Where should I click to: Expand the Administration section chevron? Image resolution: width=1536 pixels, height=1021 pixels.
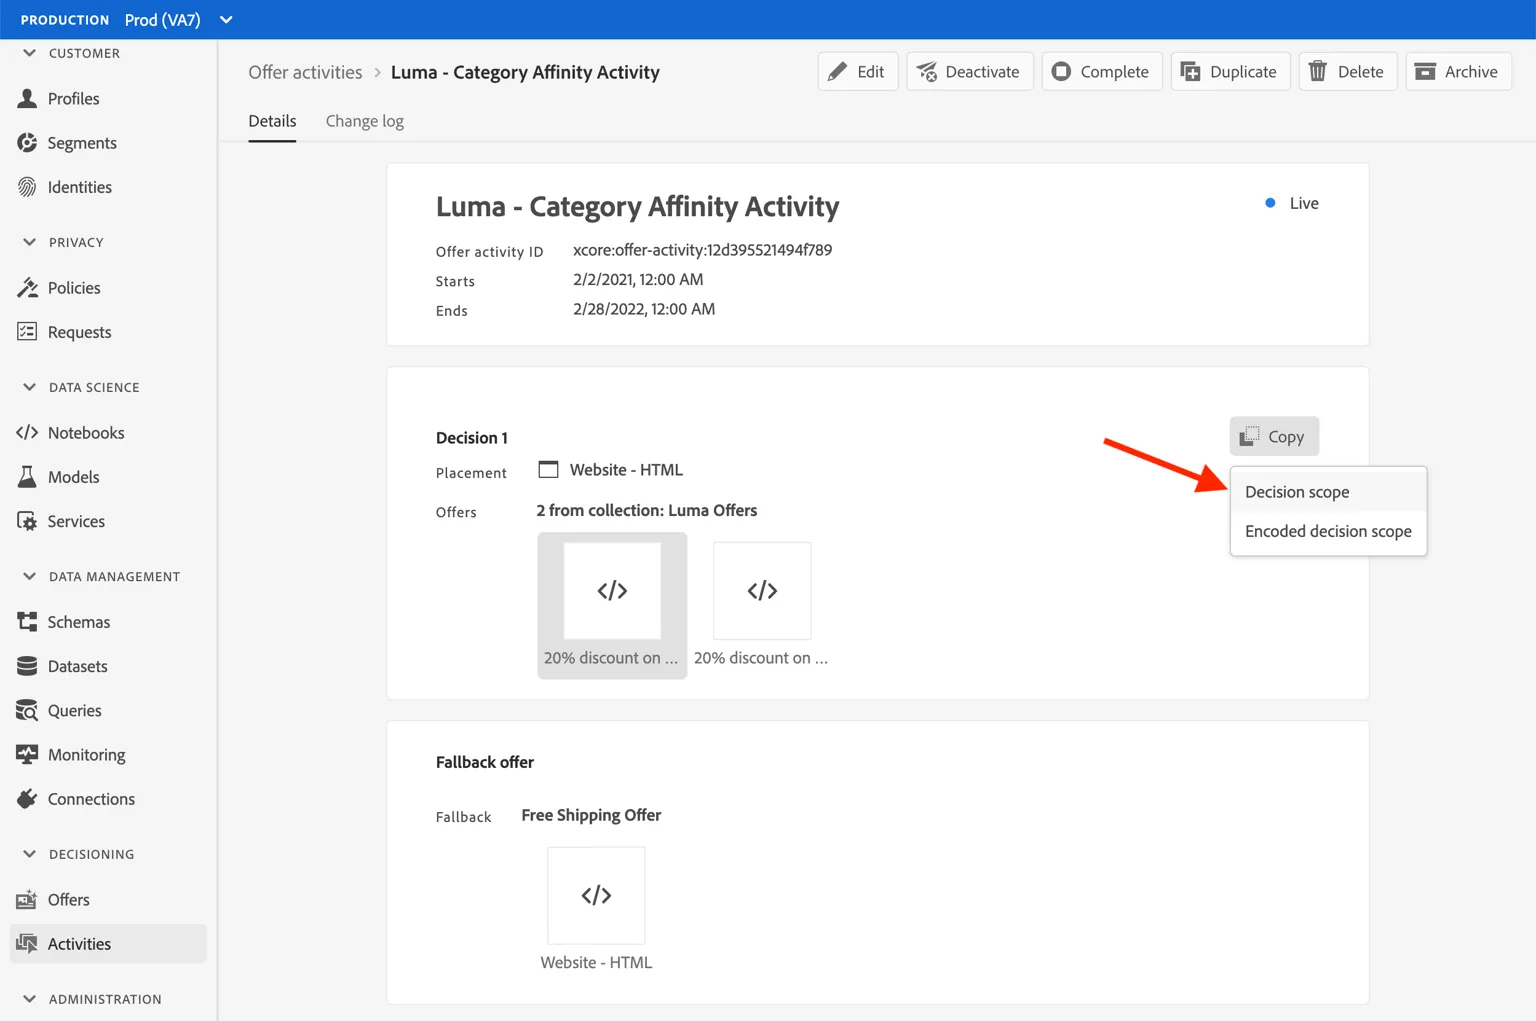[x=29, y=999]
